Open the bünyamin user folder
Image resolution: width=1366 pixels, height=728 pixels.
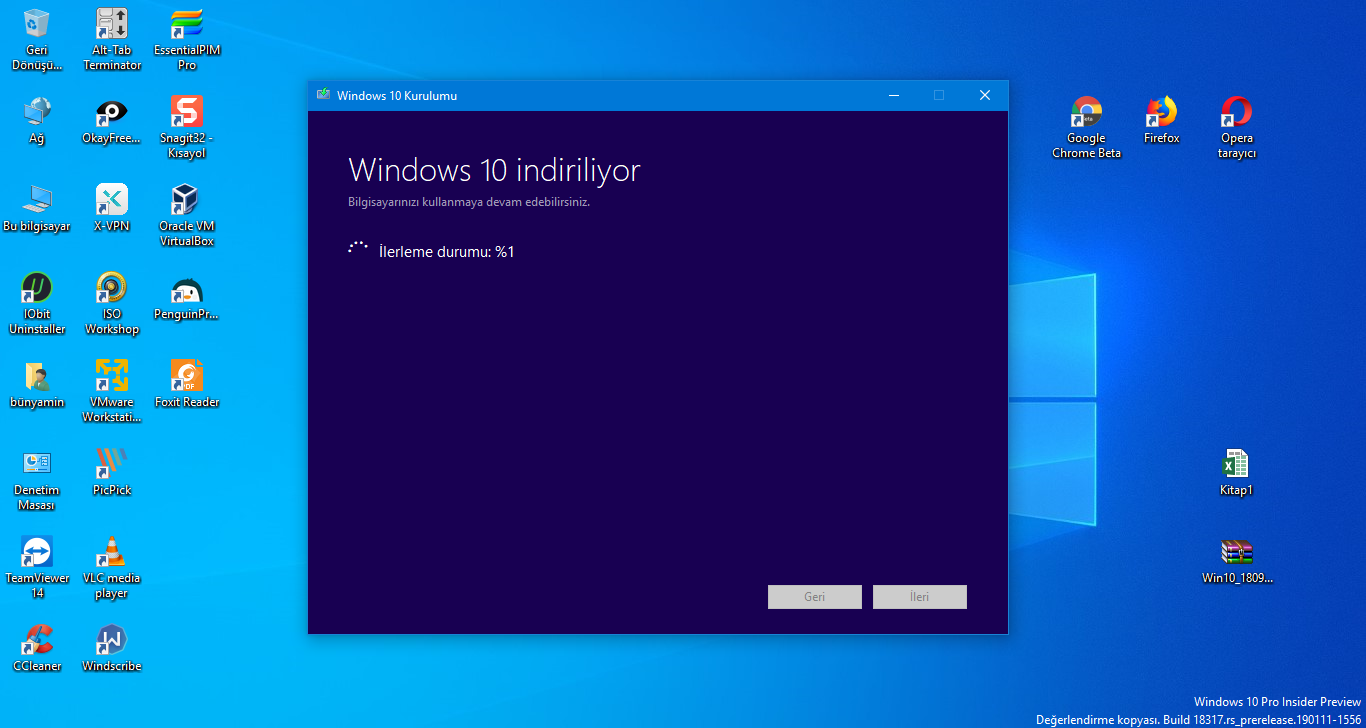point(37,384)
